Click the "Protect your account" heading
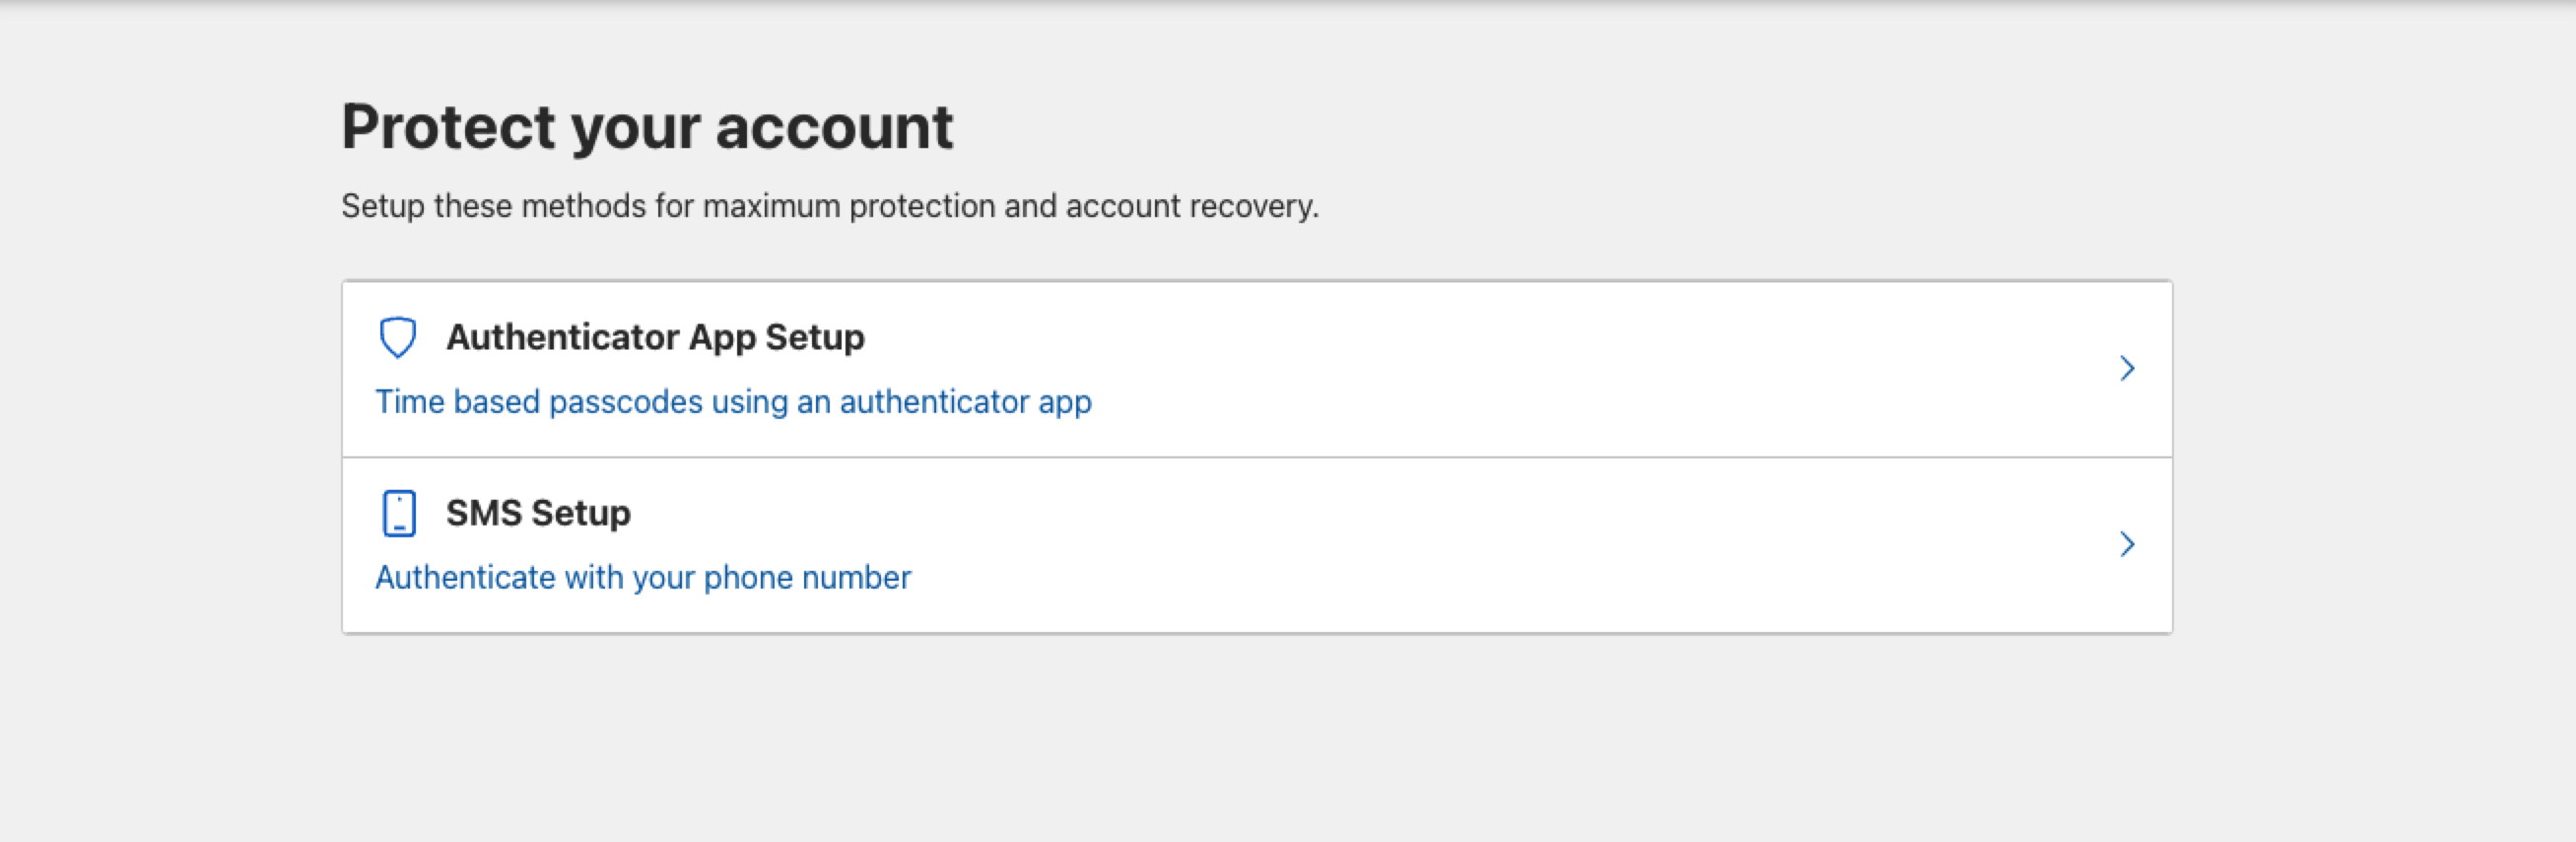2576x842 pixels. pyautogui.click(x=647, y=127)
